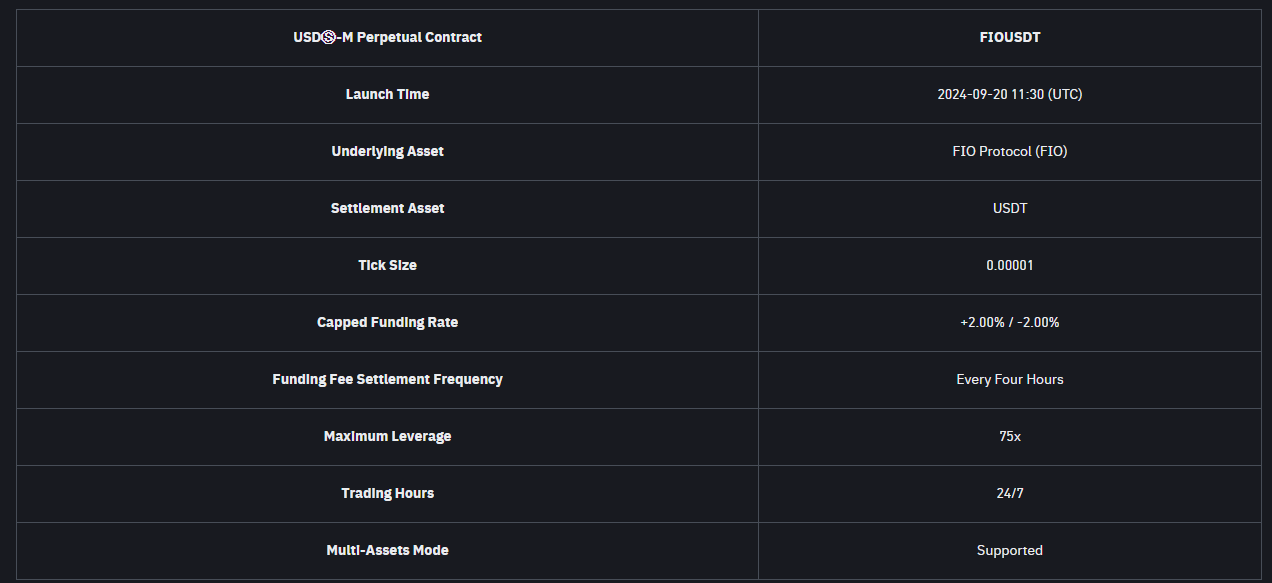Select the USDT settlement value

pos(1010,209)
